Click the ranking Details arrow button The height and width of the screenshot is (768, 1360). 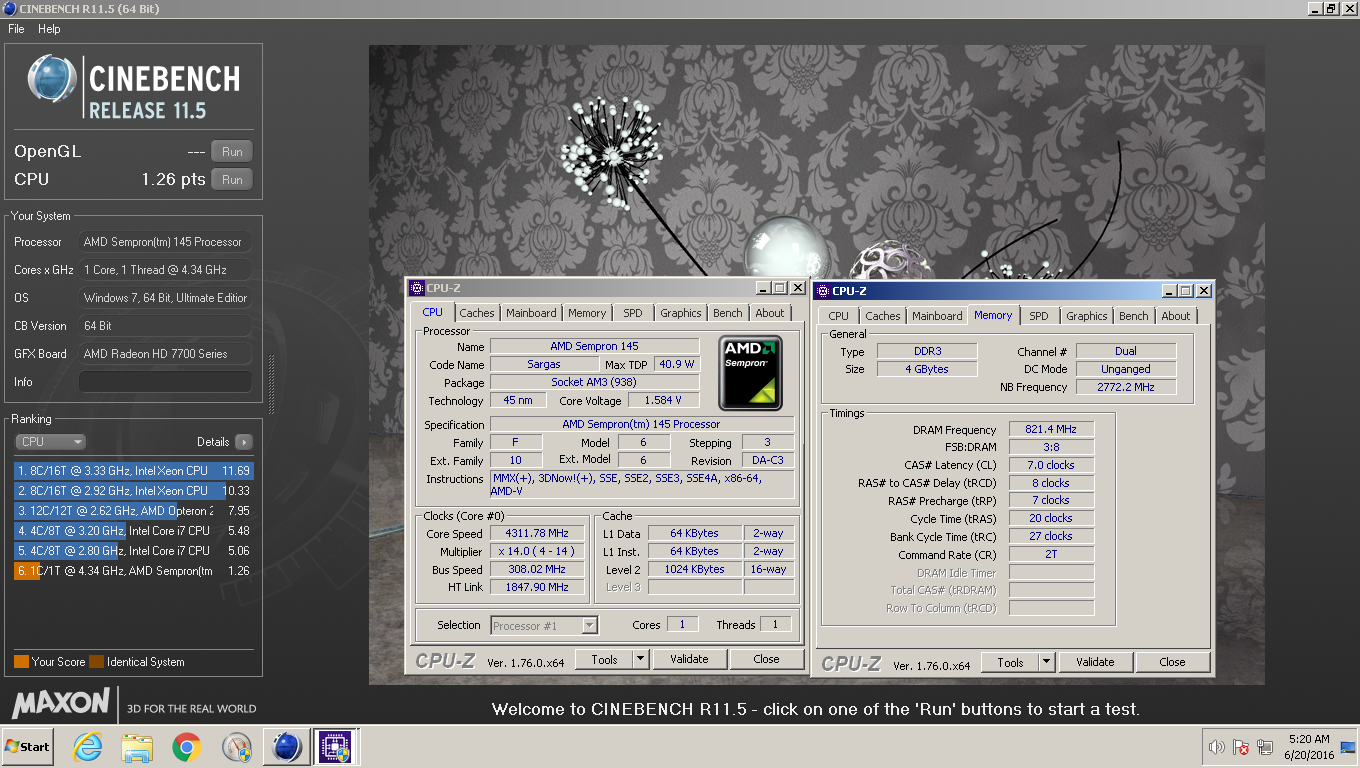[x=243, y=442]
